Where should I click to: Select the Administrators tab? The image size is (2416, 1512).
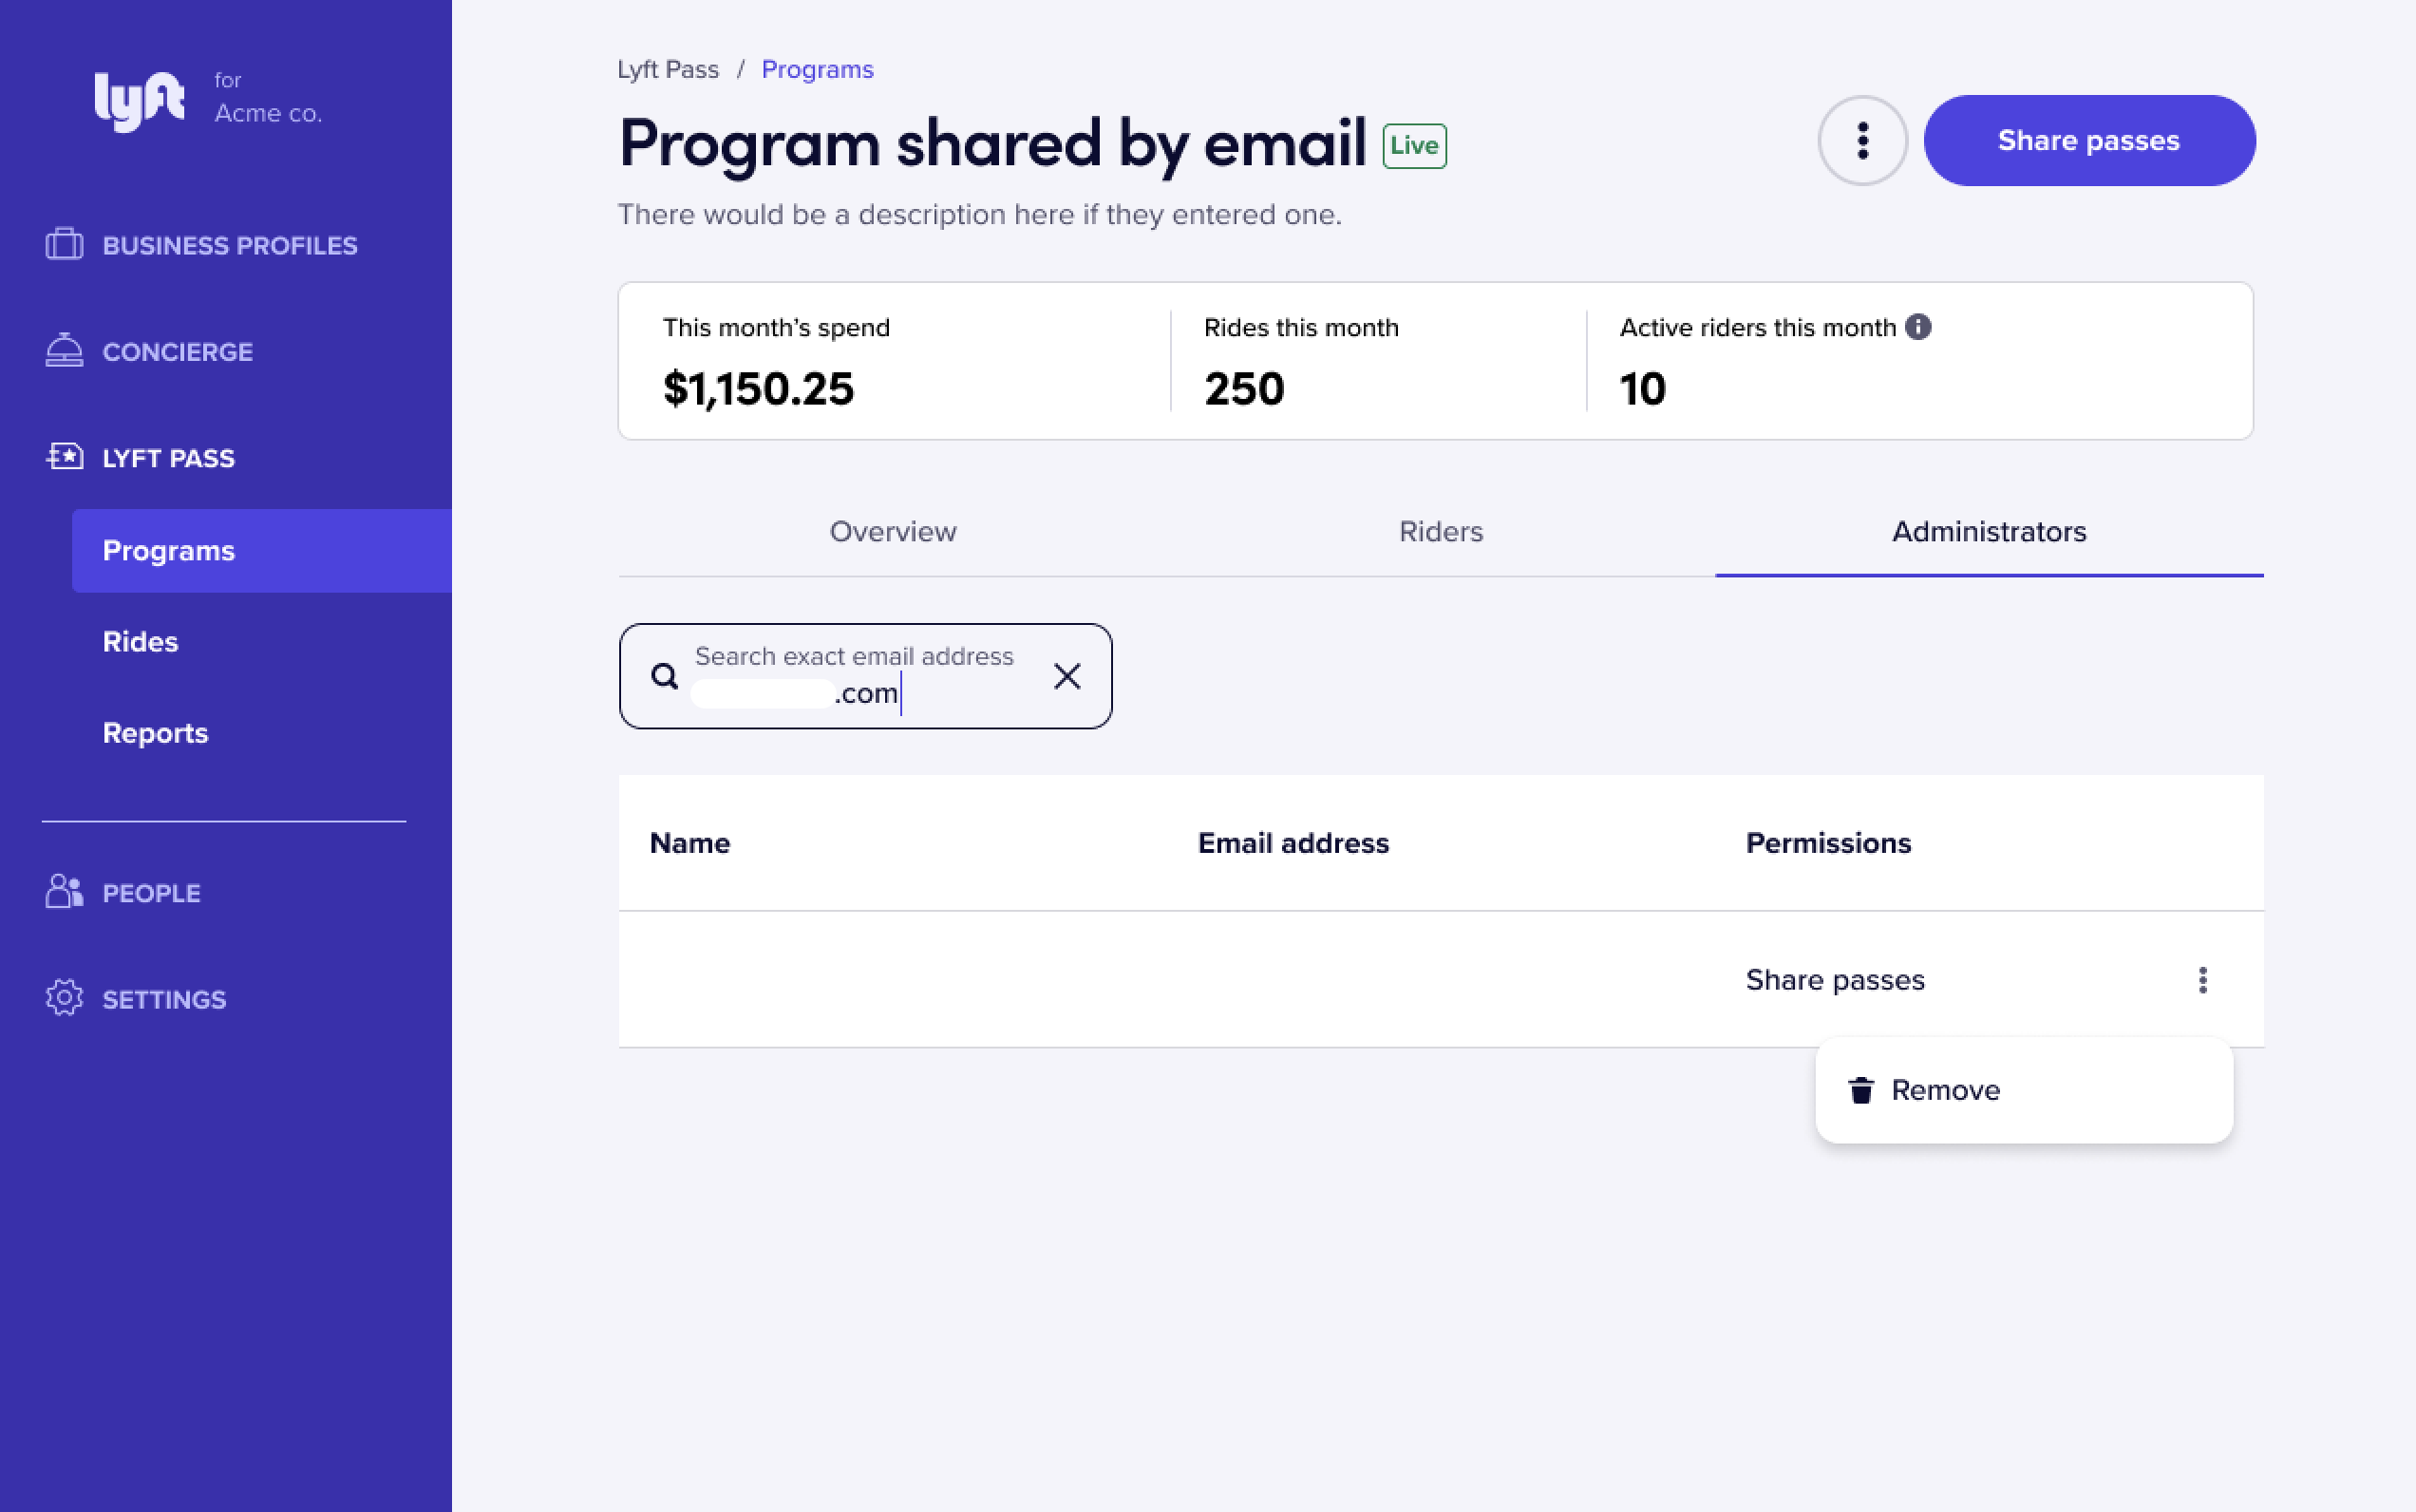click(x=1989, y=532)
